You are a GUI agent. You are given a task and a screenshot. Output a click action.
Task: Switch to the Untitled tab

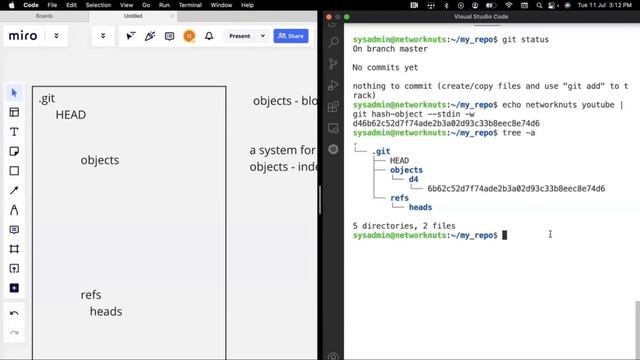pyautogui.click(x=133, y=16)
